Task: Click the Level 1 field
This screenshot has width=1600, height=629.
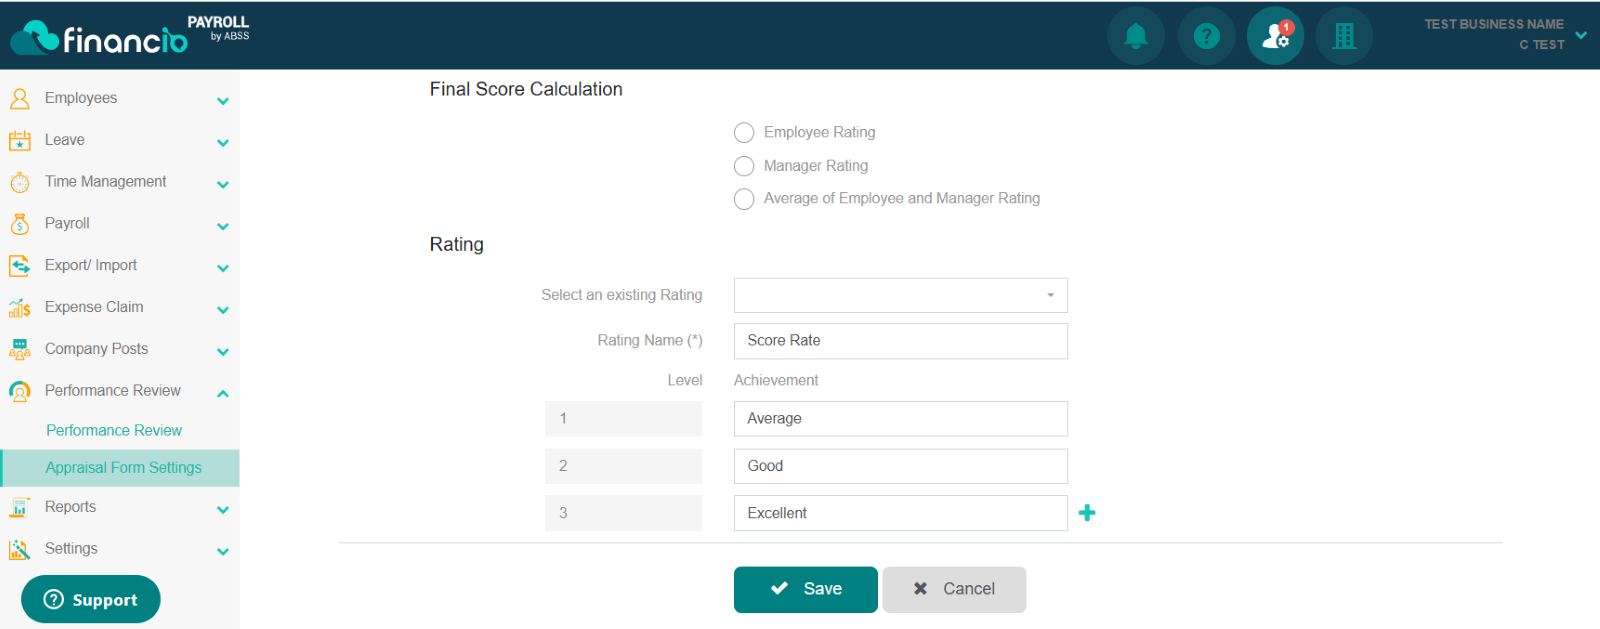Action: 623,419
